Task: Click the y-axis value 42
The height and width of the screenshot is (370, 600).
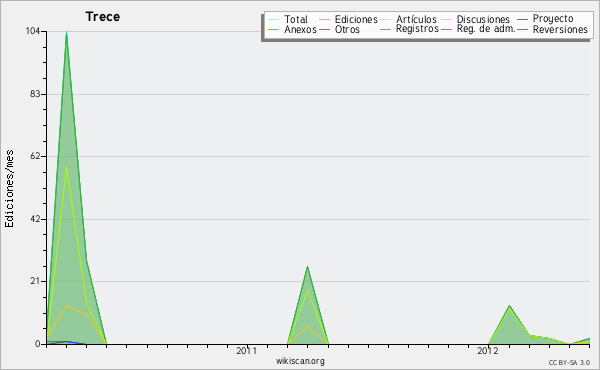Action: (x=35, y=219)
